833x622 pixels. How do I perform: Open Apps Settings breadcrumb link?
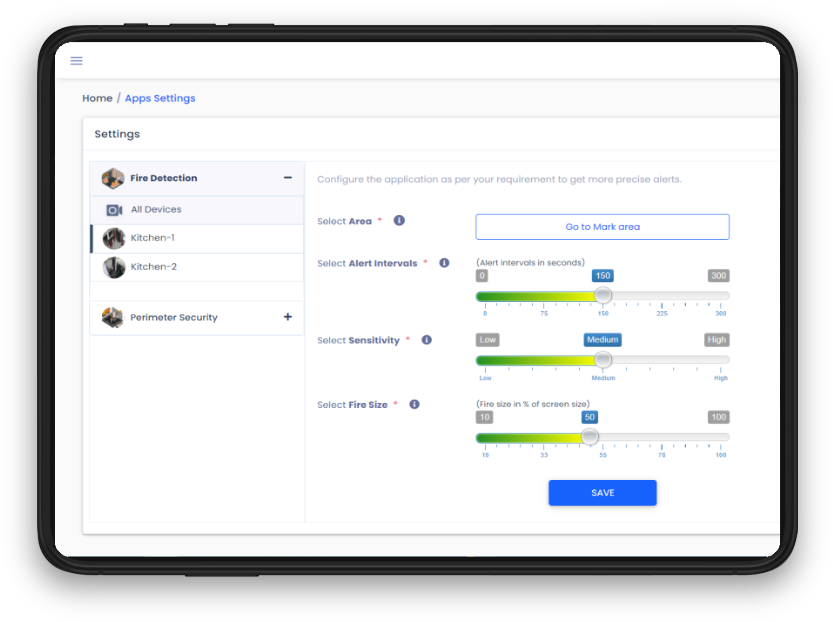160,98
